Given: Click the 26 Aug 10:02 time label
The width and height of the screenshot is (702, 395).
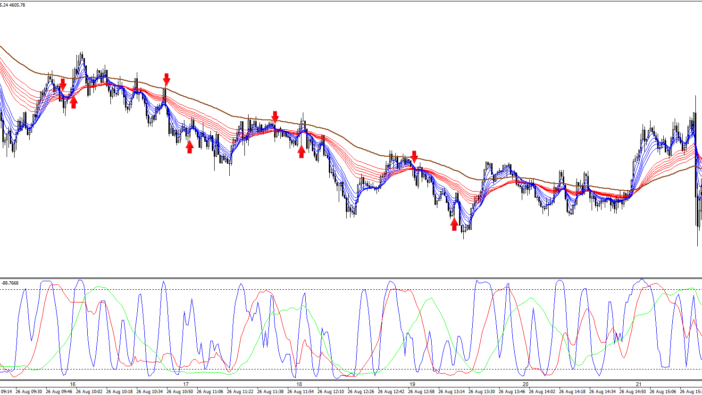Looking at the screenshot, I should click(x=90, y=392).
